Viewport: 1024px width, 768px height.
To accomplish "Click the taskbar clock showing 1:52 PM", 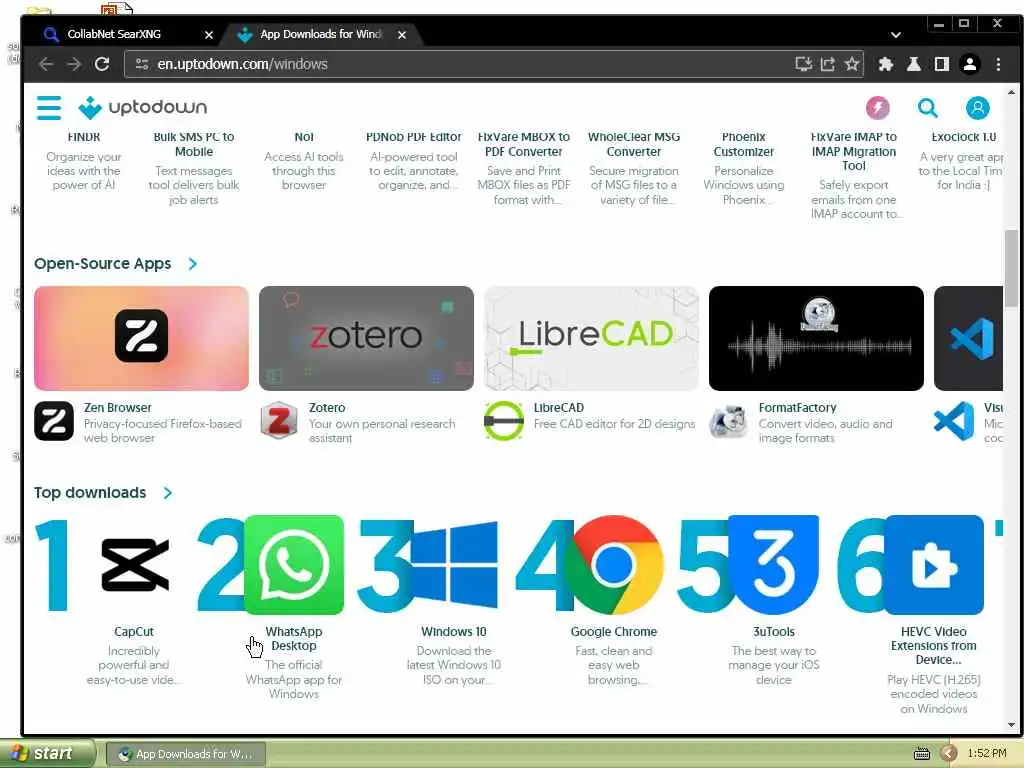I will 987,754.
